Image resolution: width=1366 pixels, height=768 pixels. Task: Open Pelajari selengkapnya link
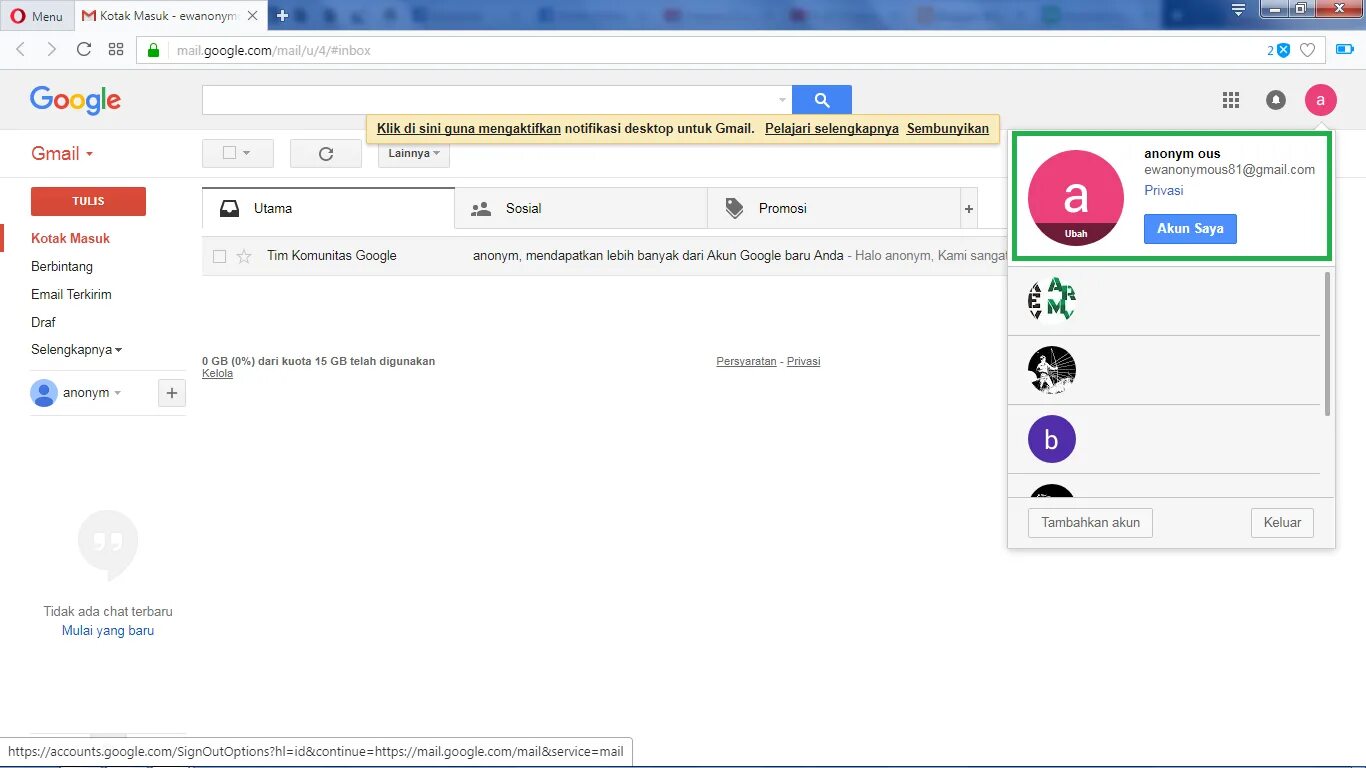point(832,128)
